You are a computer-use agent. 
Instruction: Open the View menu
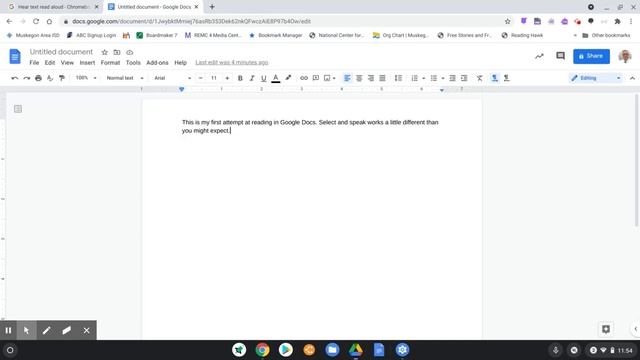pyautogui.click(x=67, y=62)
